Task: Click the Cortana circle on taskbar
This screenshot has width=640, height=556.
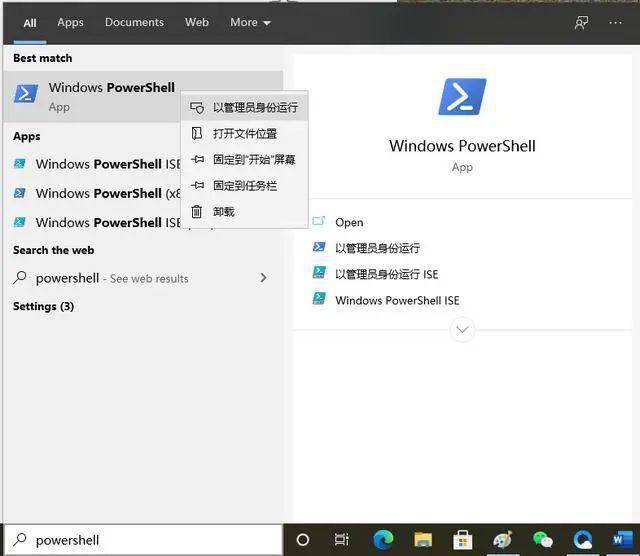Action: pyautogui.click(x=303, y=540)
